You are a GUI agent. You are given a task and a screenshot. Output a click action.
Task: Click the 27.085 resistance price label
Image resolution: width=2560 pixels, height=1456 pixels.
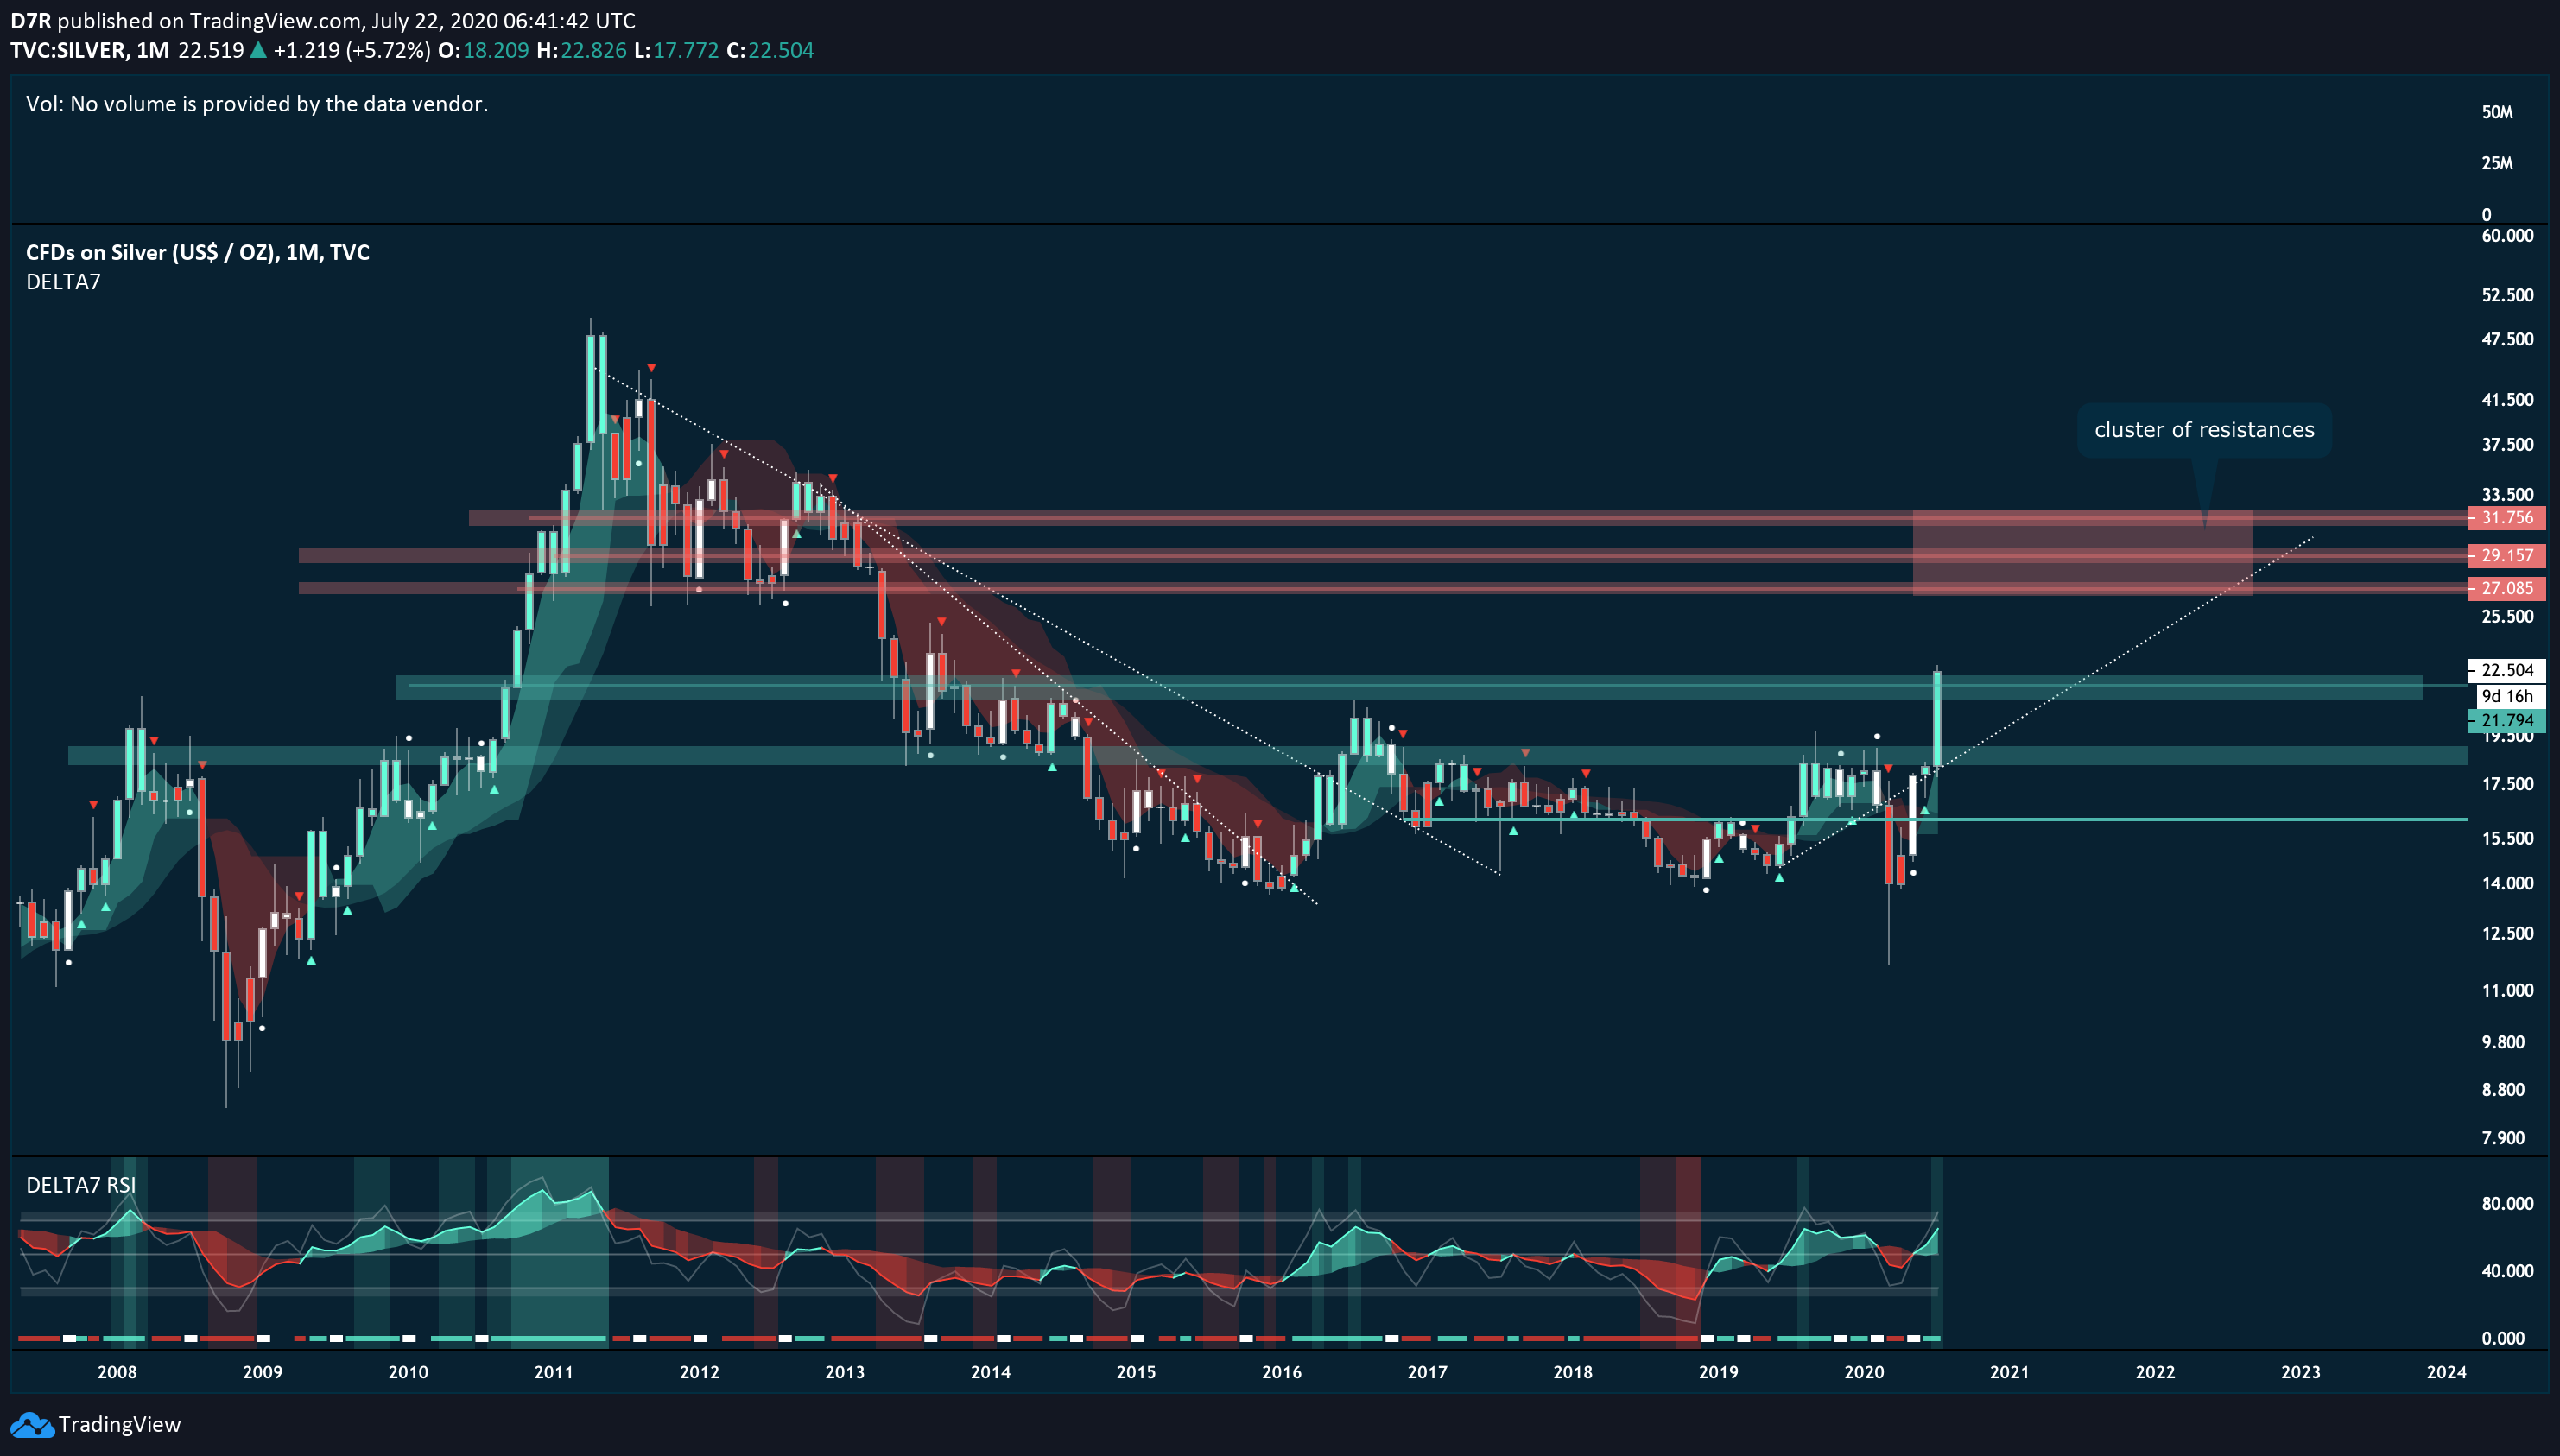tap(2507, 588)
